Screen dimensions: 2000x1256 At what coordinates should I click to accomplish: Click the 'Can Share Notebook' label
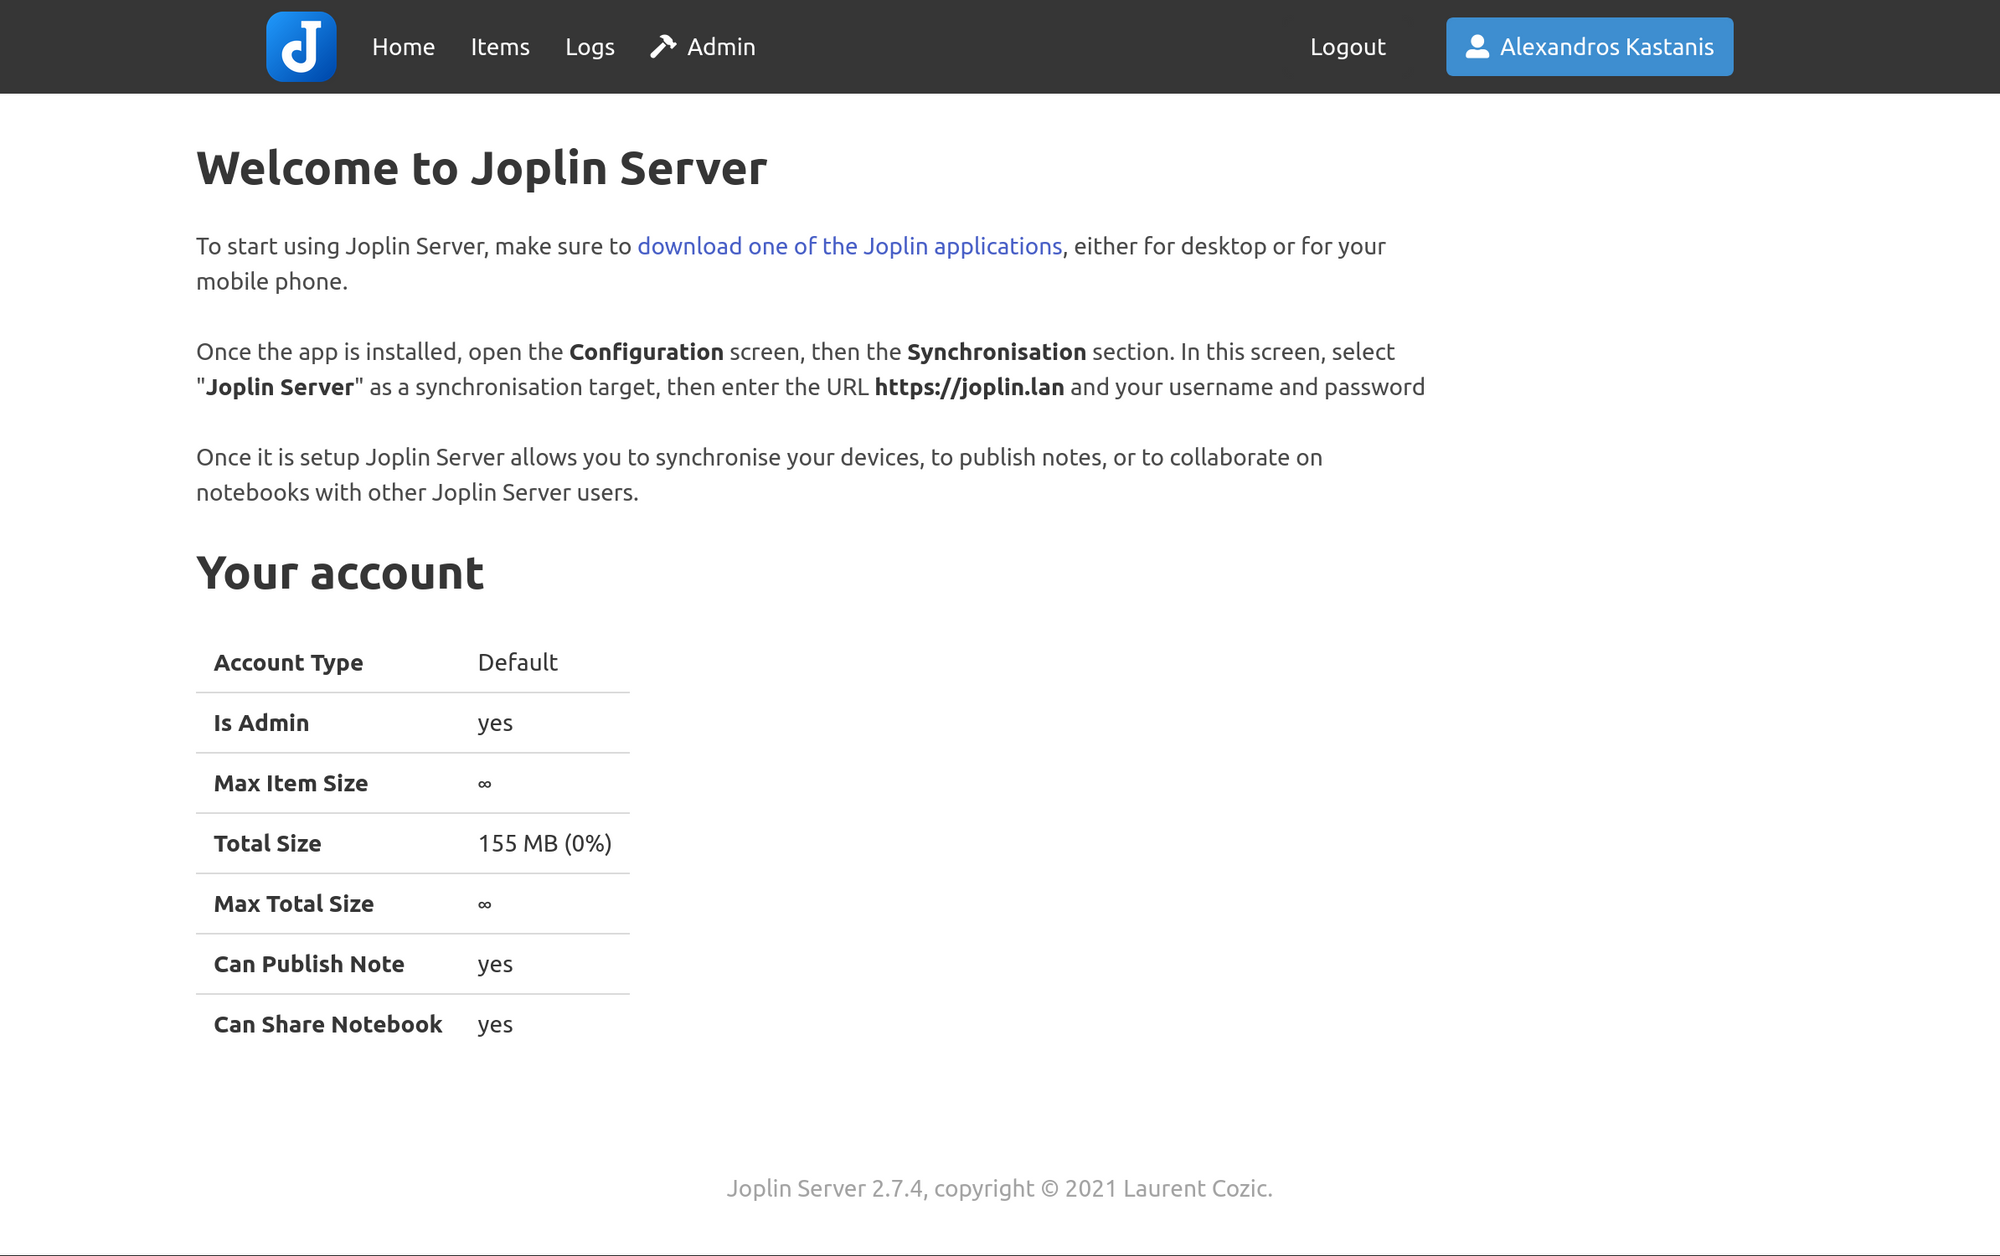[328, 1024]
